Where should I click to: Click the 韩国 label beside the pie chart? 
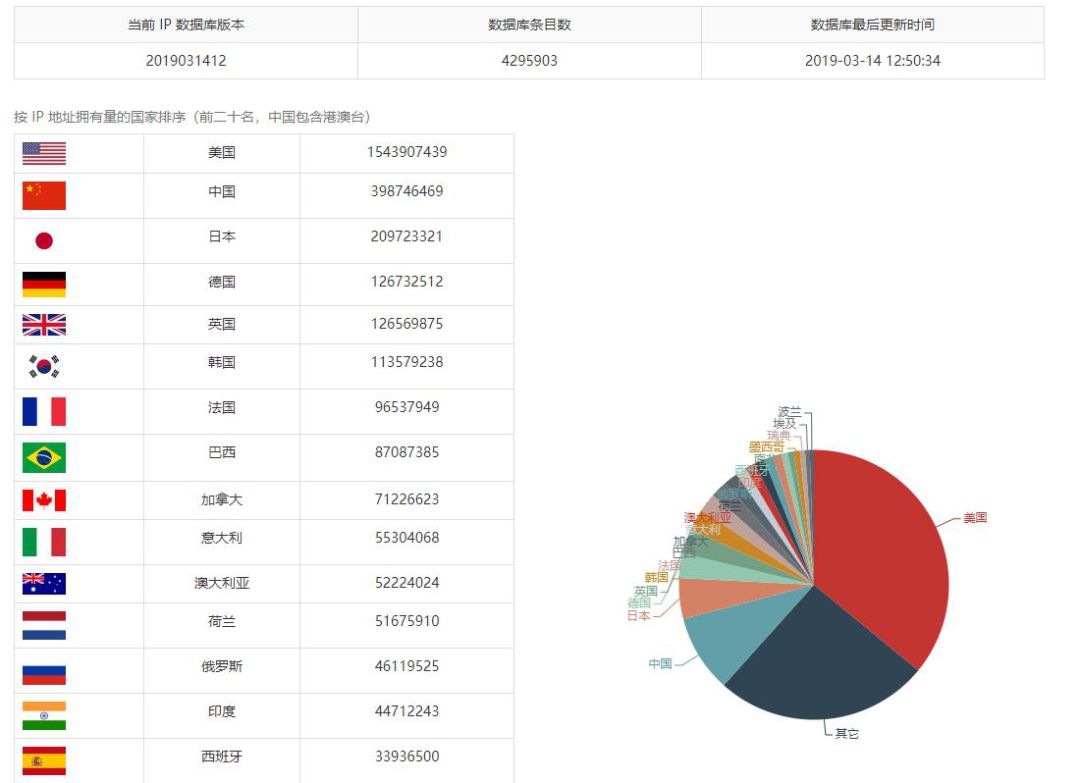[656, 577]
